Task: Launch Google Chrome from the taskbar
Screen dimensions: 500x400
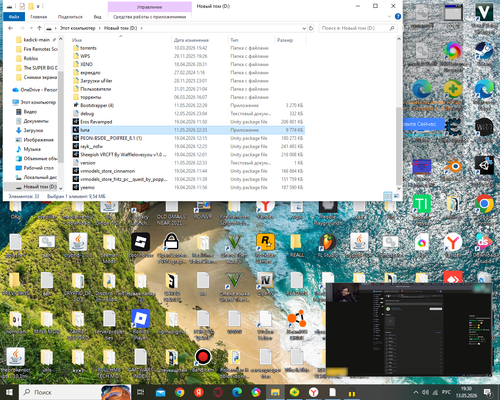Action: coord(180,392)
